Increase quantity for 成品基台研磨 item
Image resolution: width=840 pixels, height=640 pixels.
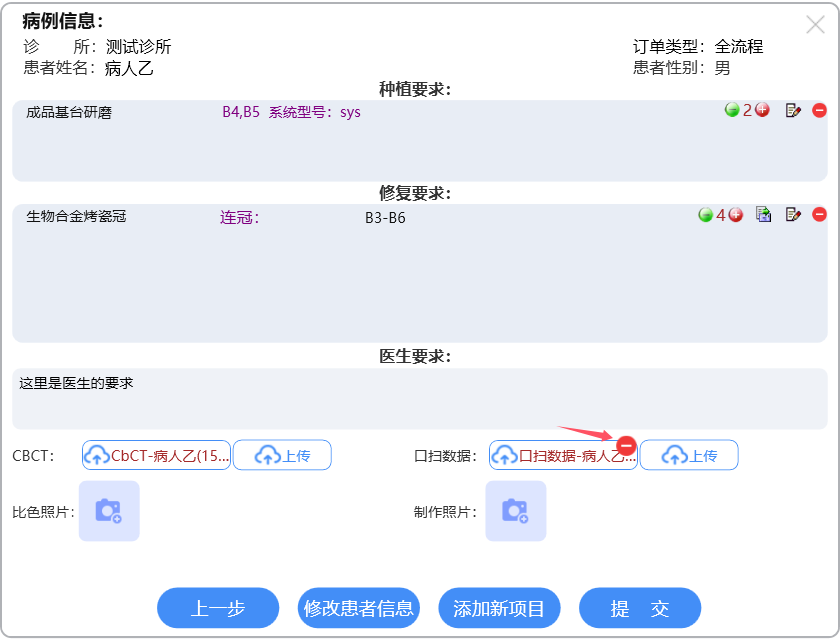click(762, 110)
